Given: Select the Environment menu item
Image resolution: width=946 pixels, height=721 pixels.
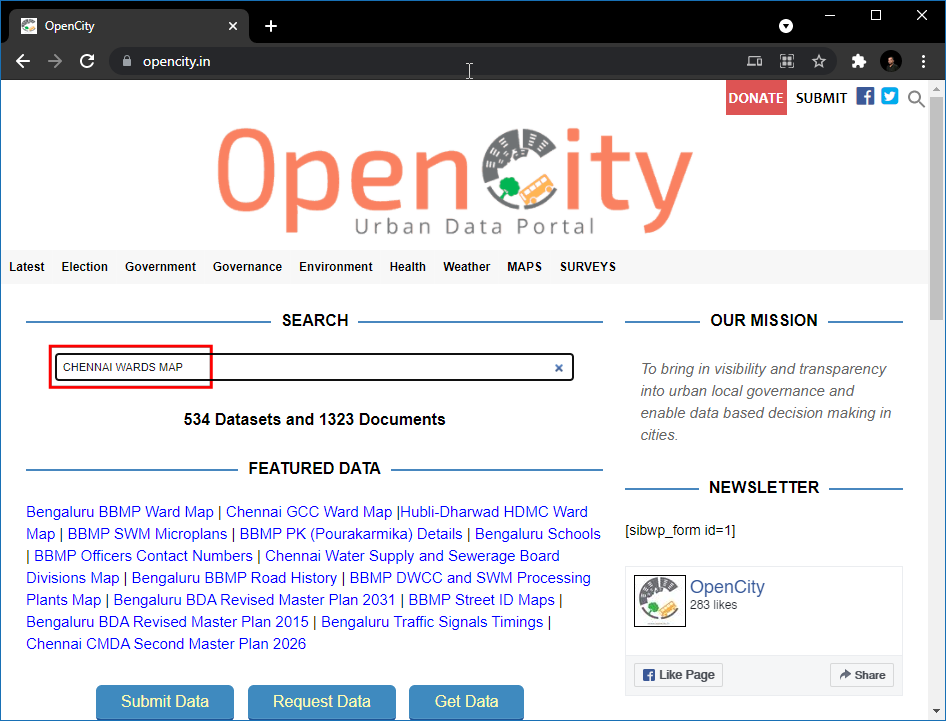Looking at the screenshot, I should (336, 267).
